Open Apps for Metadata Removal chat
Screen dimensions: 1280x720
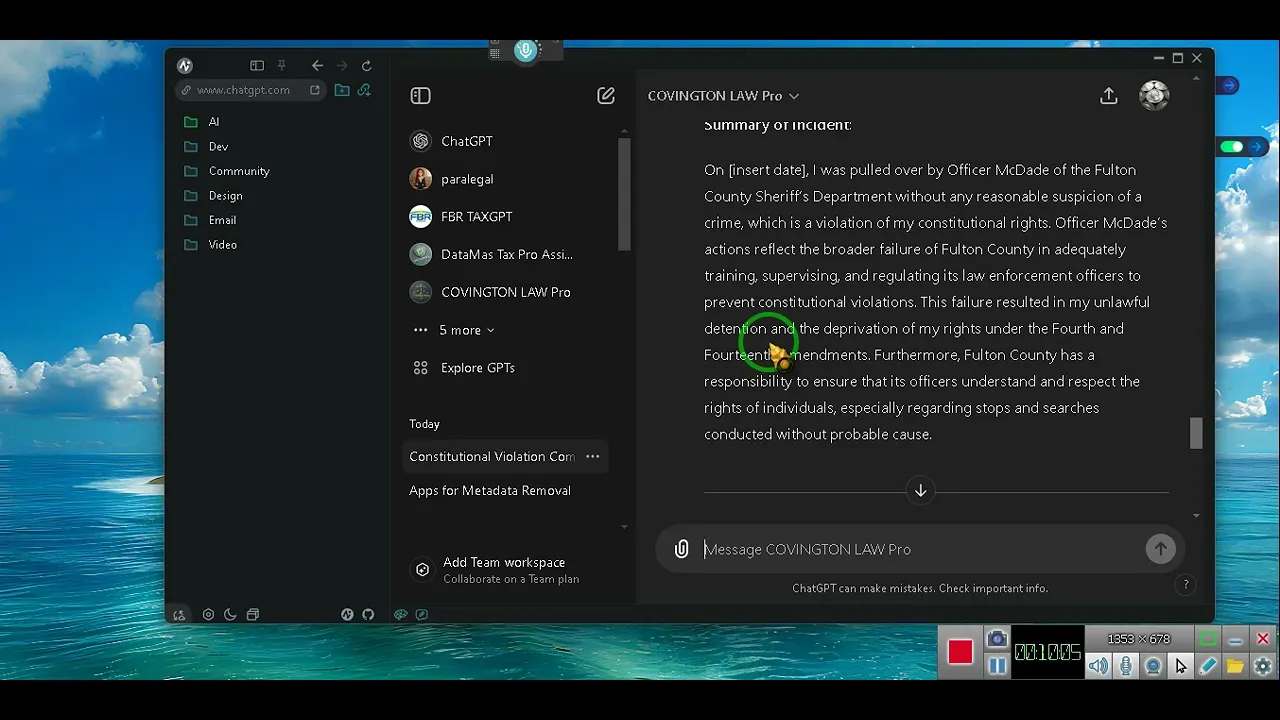tap(490, 490)
